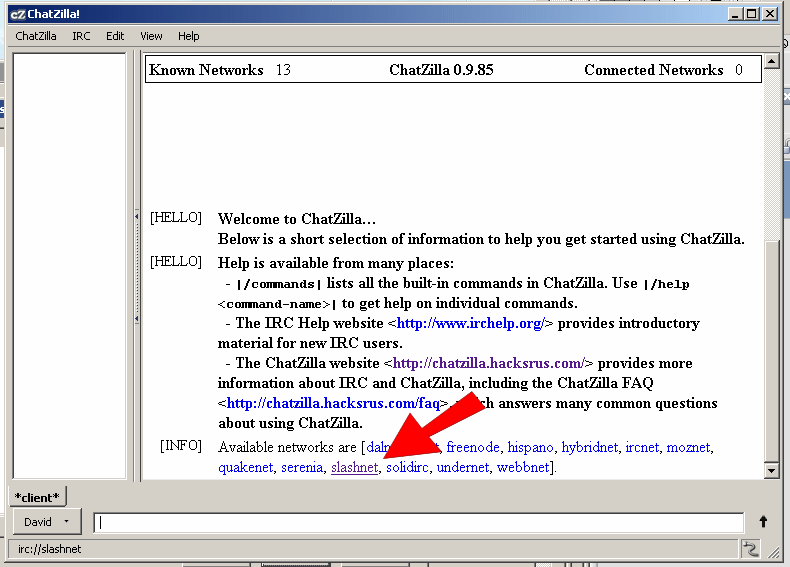Click the scrollbar down arrow
Screen dimensions: 790x567
click(x=770, y=470)
